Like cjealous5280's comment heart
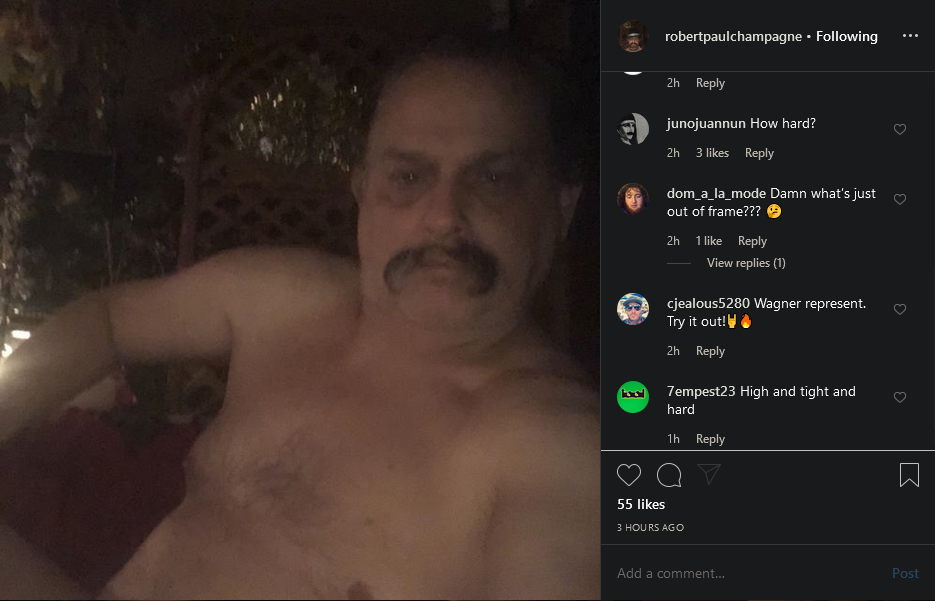935x601 pixels. (900, 309)
